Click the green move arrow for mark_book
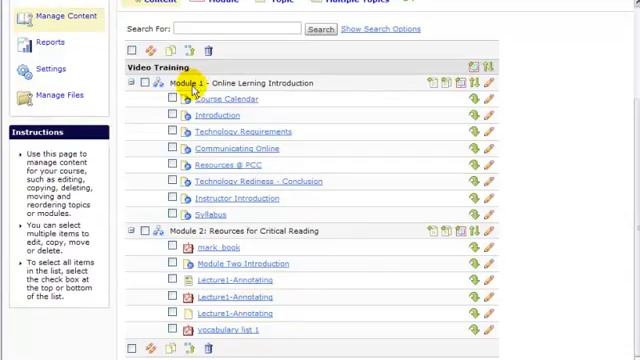 [x=474, y=247]
